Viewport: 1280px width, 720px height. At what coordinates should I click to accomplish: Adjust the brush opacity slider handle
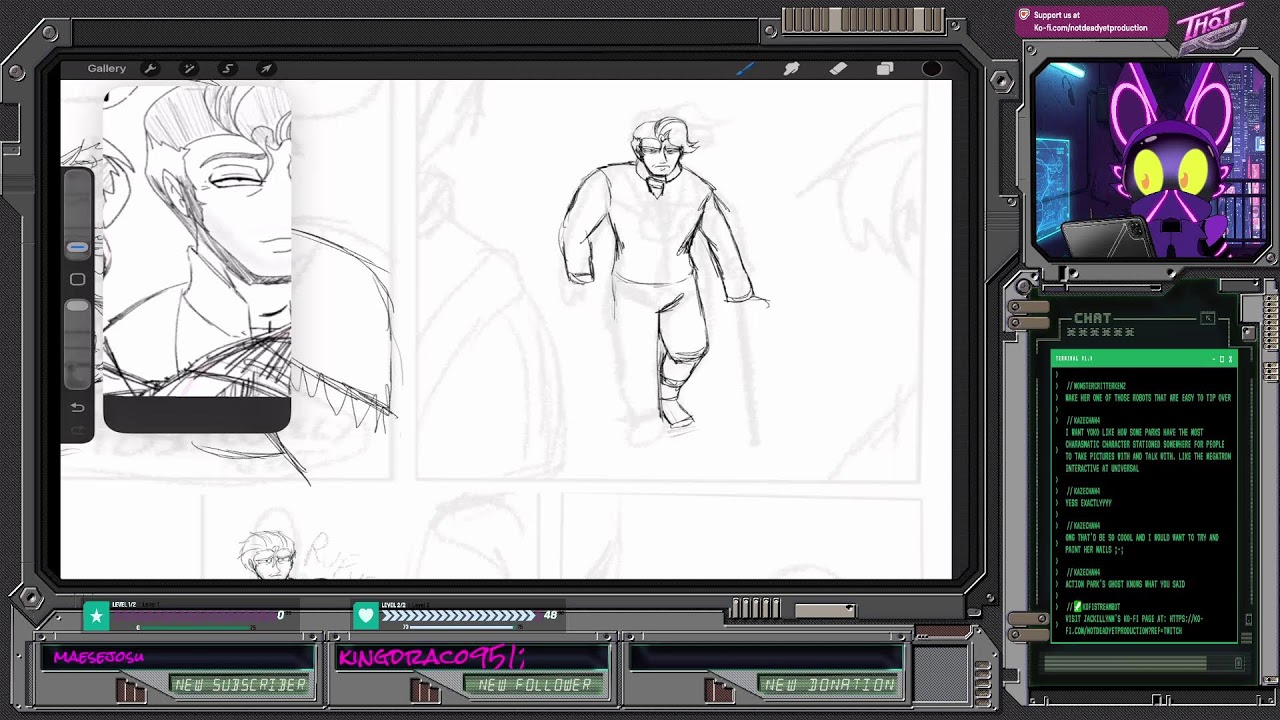(x=77, y=305)
